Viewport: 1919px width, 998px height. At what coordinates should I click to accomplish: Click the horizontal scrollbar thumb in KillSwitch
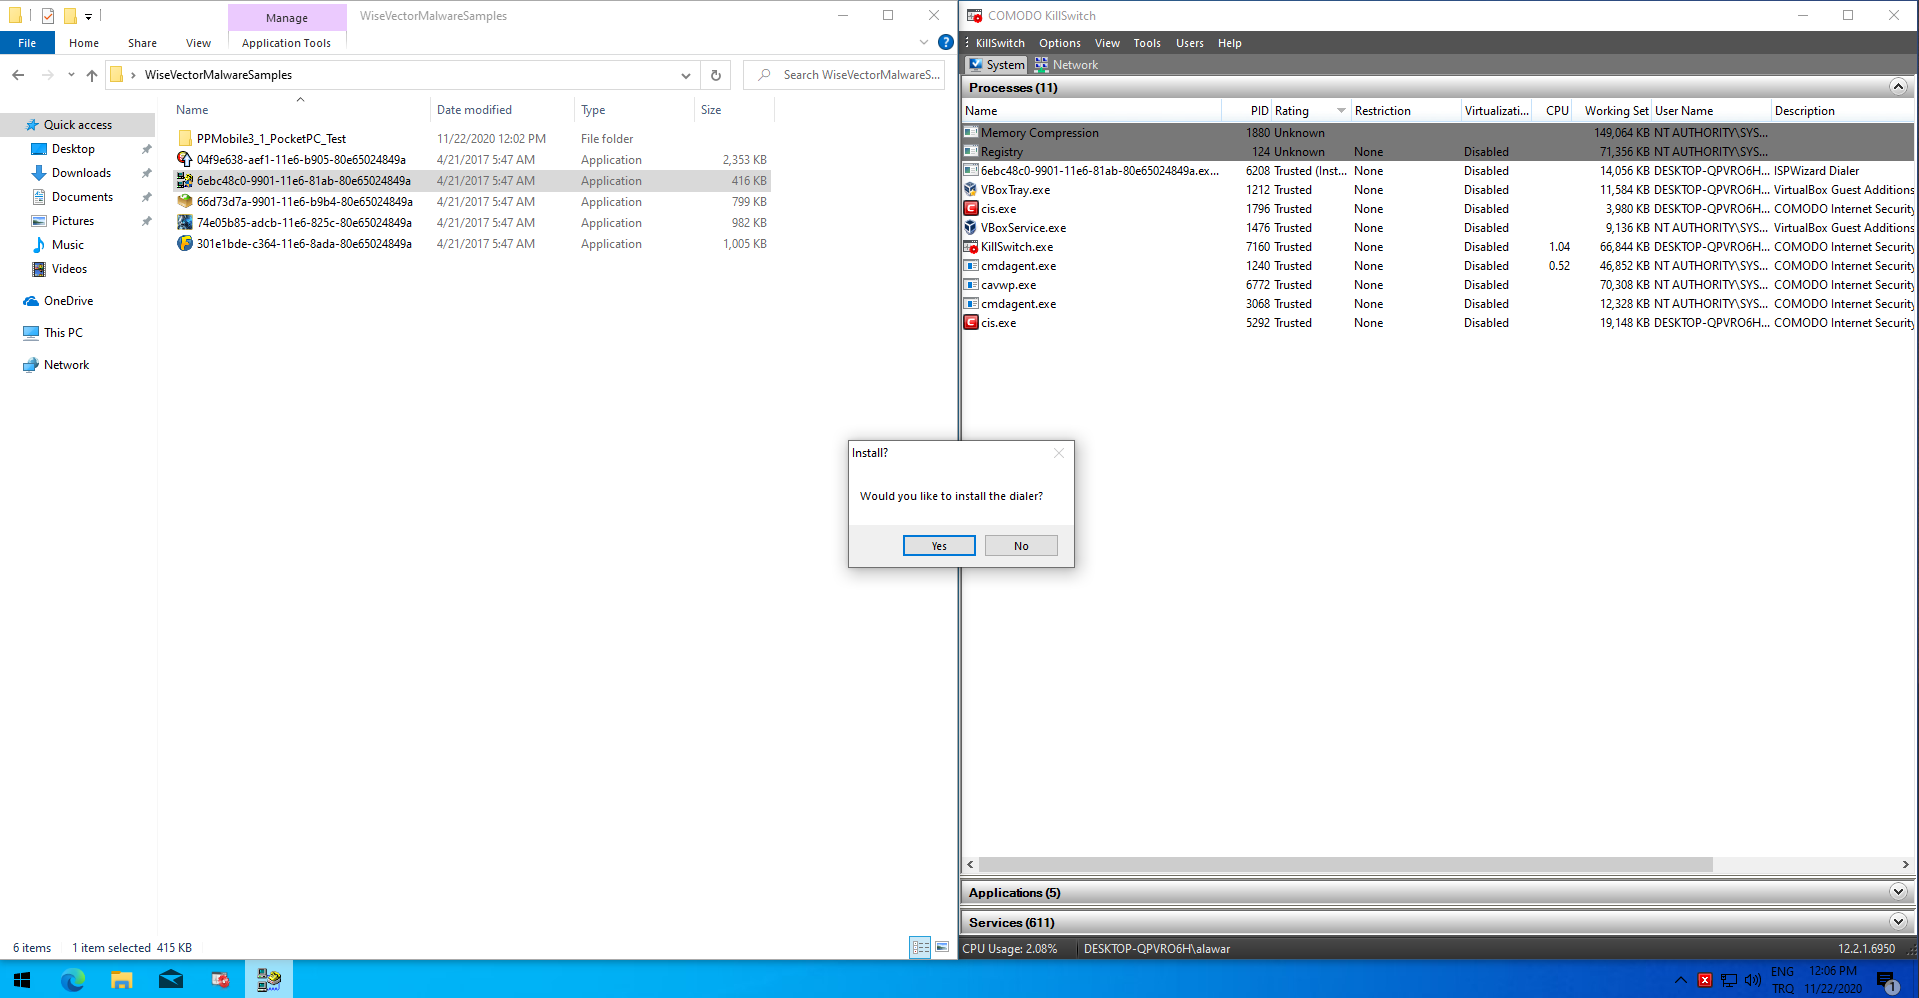(x=1346, y=864)
